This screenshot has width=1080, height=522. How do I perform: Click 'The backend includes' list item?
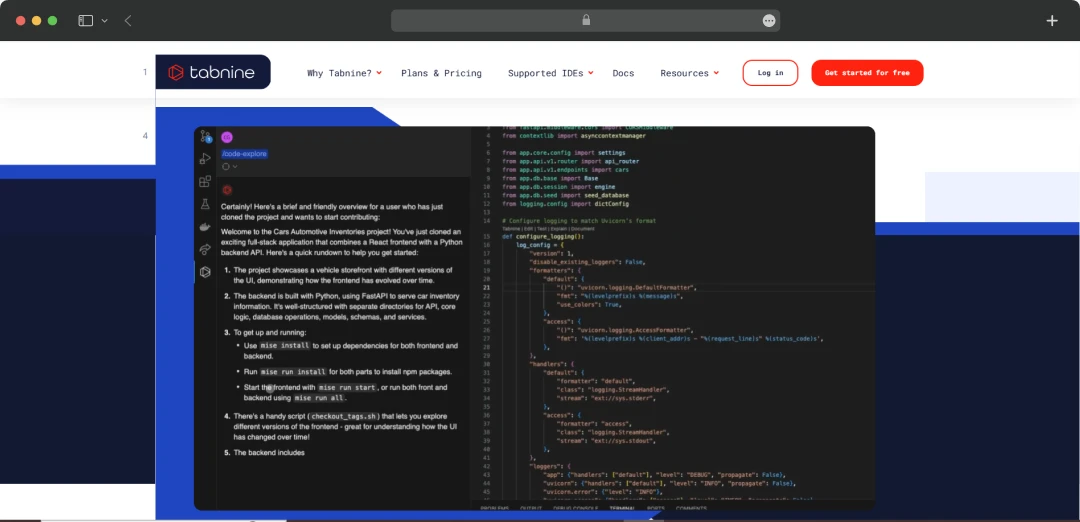click(x=269, y=453)
